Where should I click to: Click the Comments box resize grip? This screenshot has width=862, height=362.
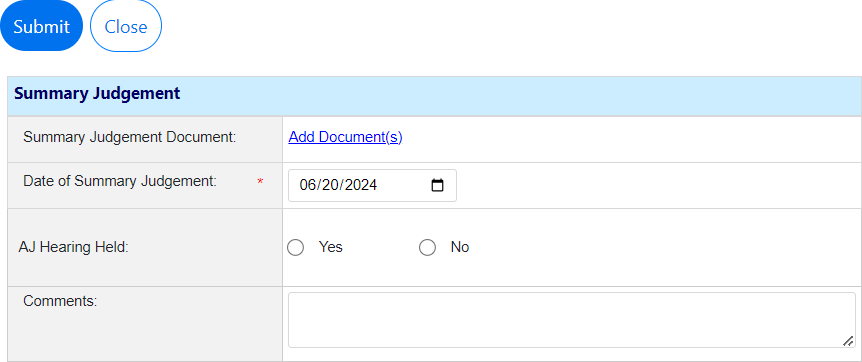[848, 341]
